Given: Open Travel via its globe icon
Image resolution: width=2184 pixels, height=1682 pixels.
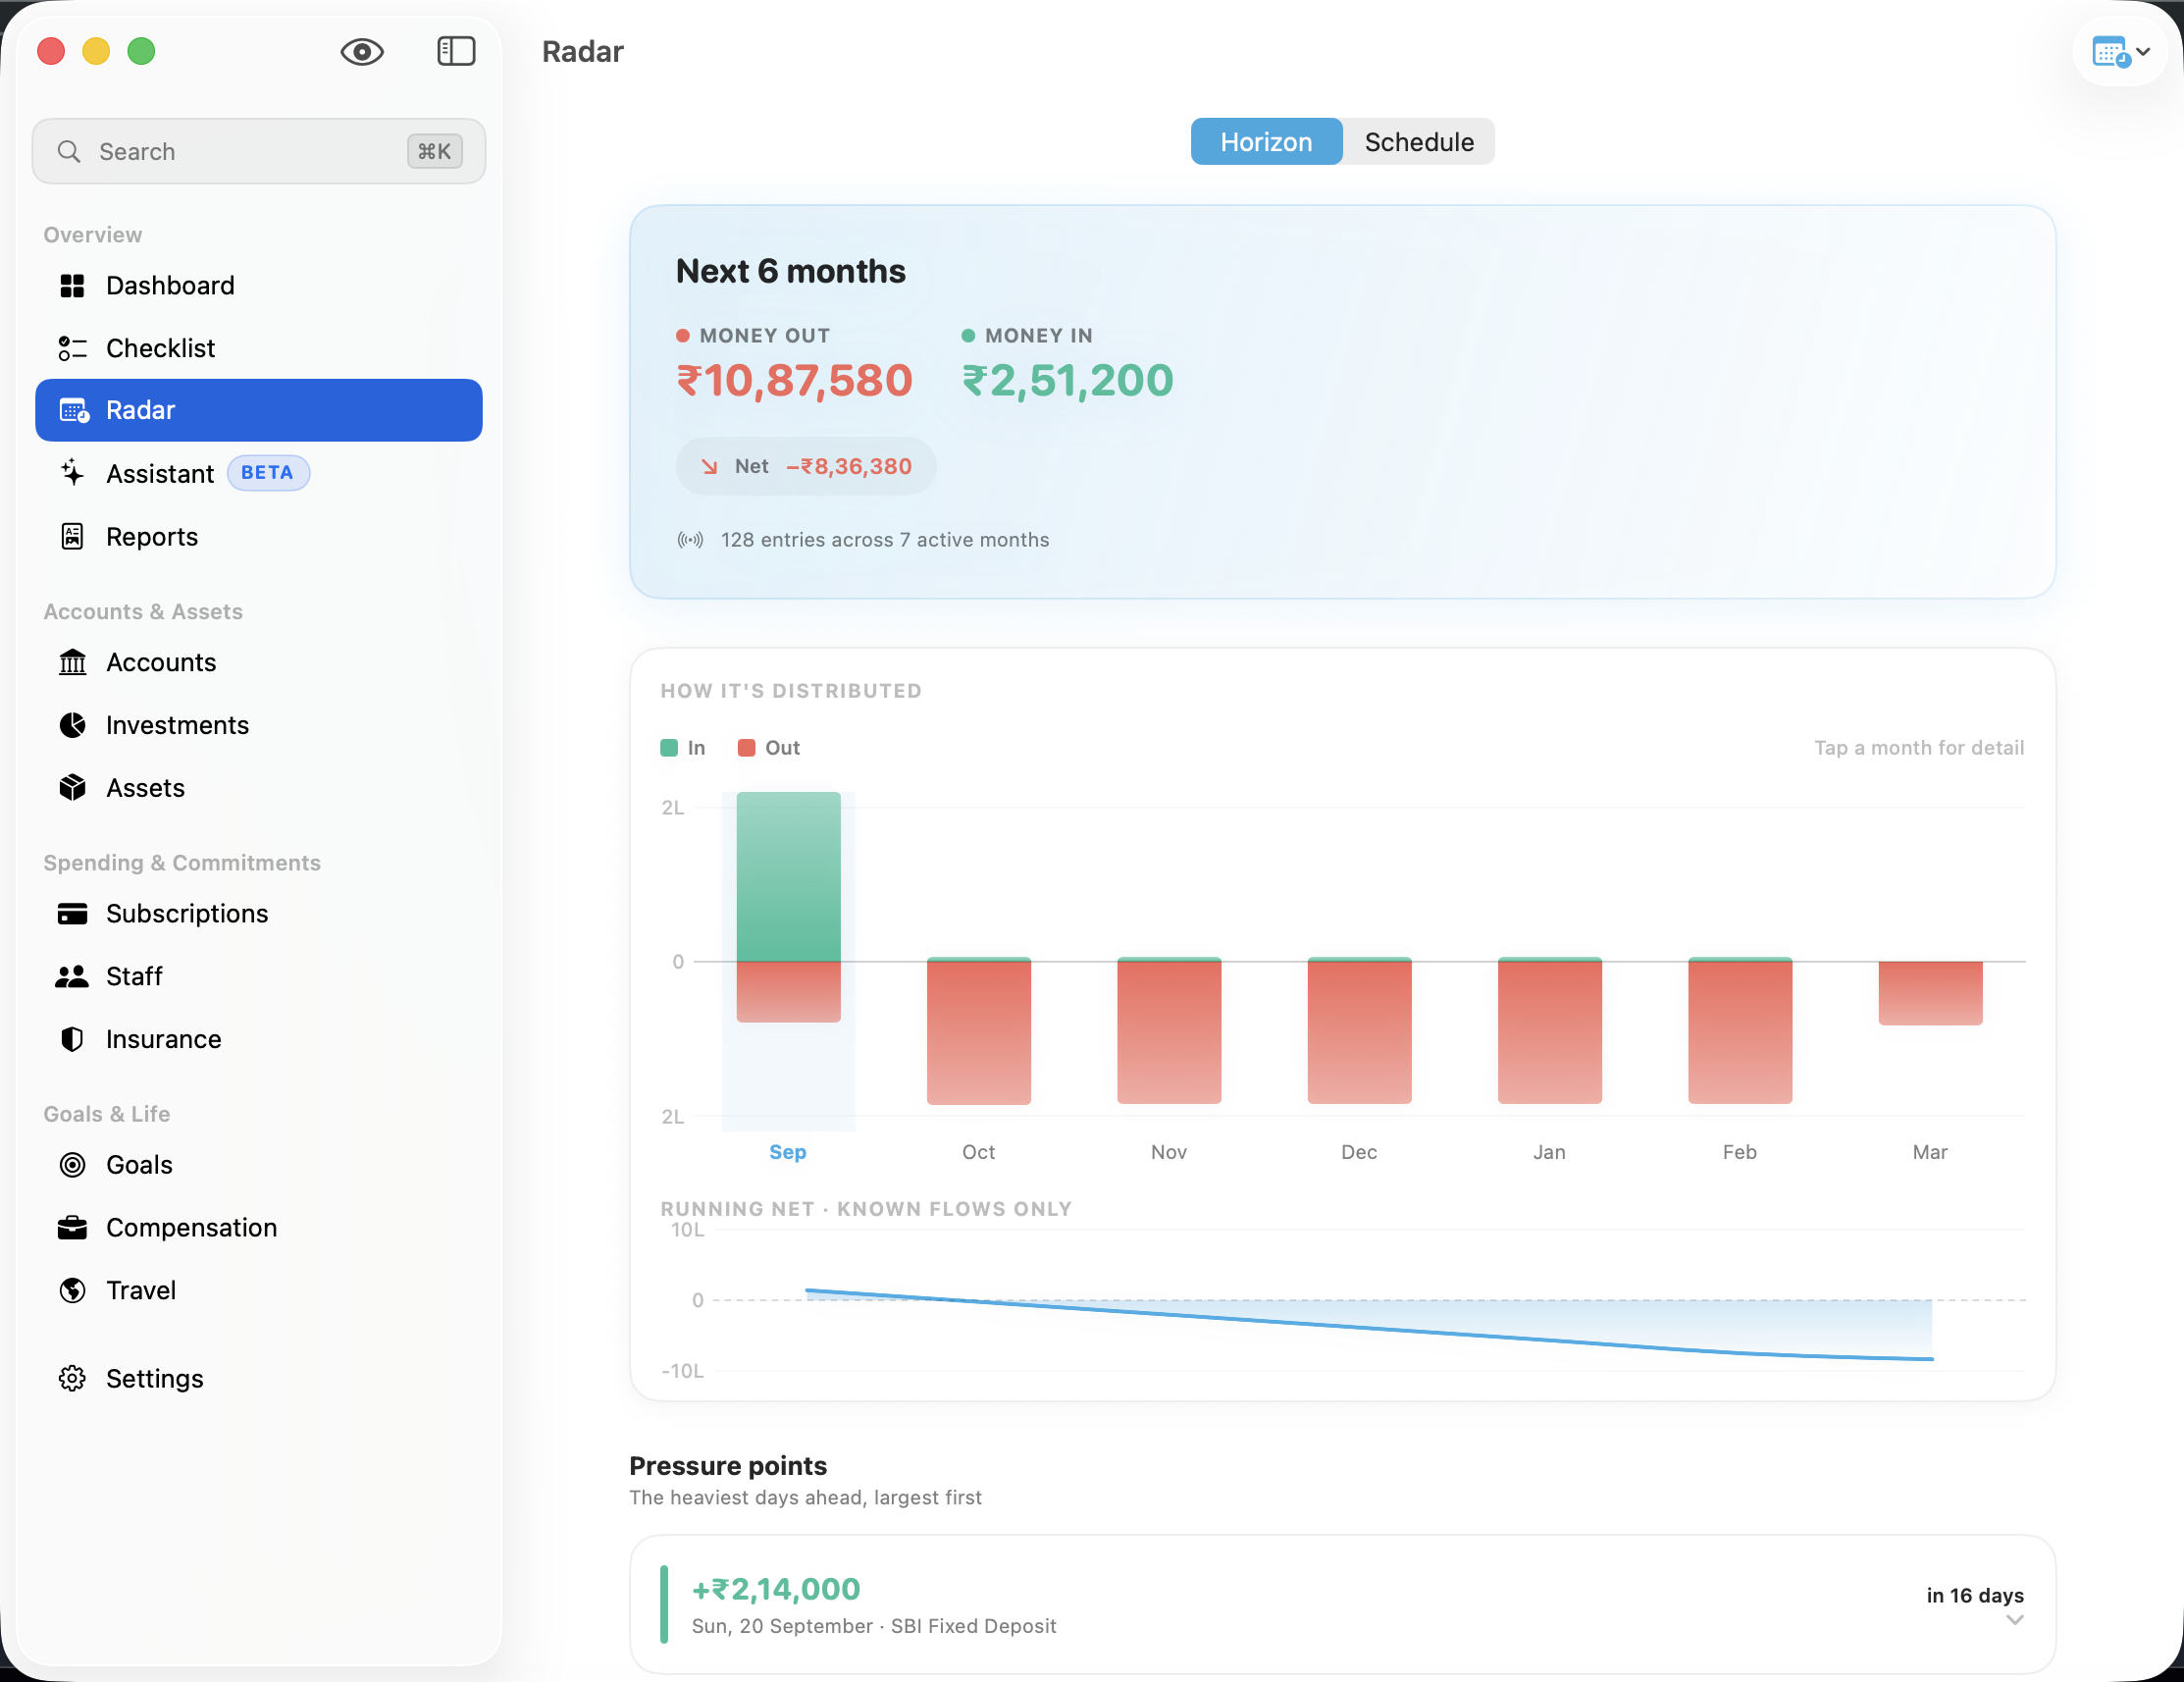Looking at the screenshot, I should coord(72,1291).
